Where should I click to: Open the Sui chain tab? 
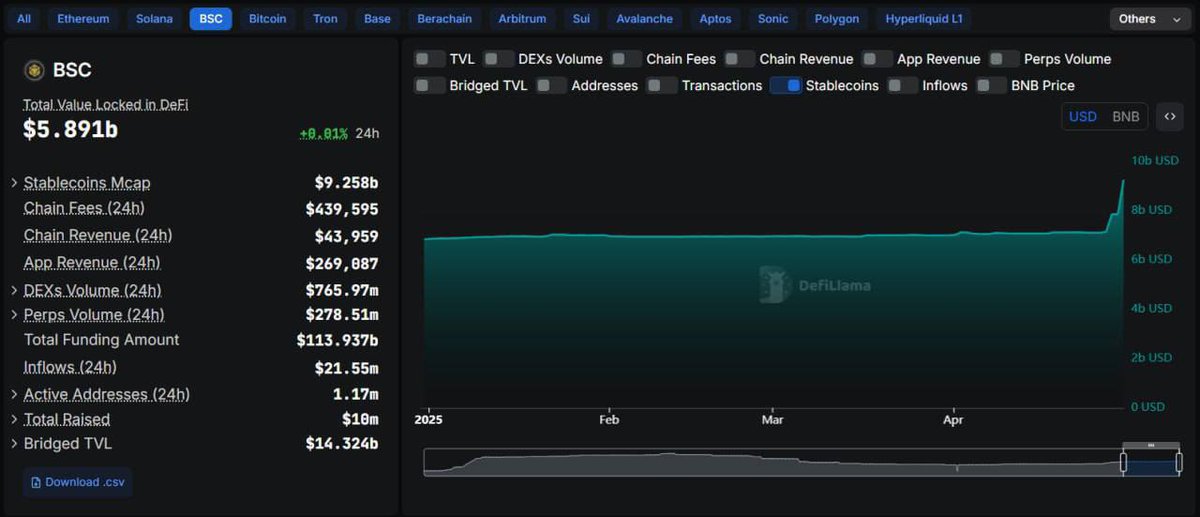point(581,19)
